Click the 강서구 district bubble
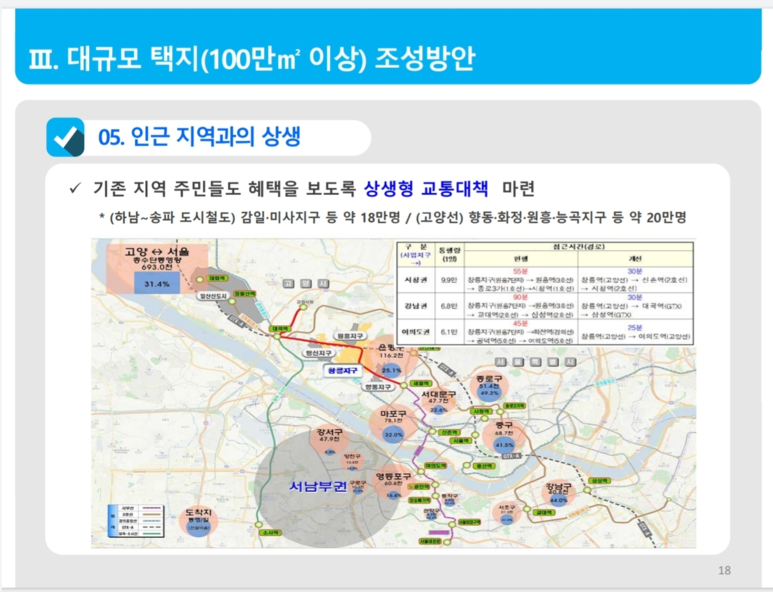The image size is (773, 592). click(x=330, y=440)
